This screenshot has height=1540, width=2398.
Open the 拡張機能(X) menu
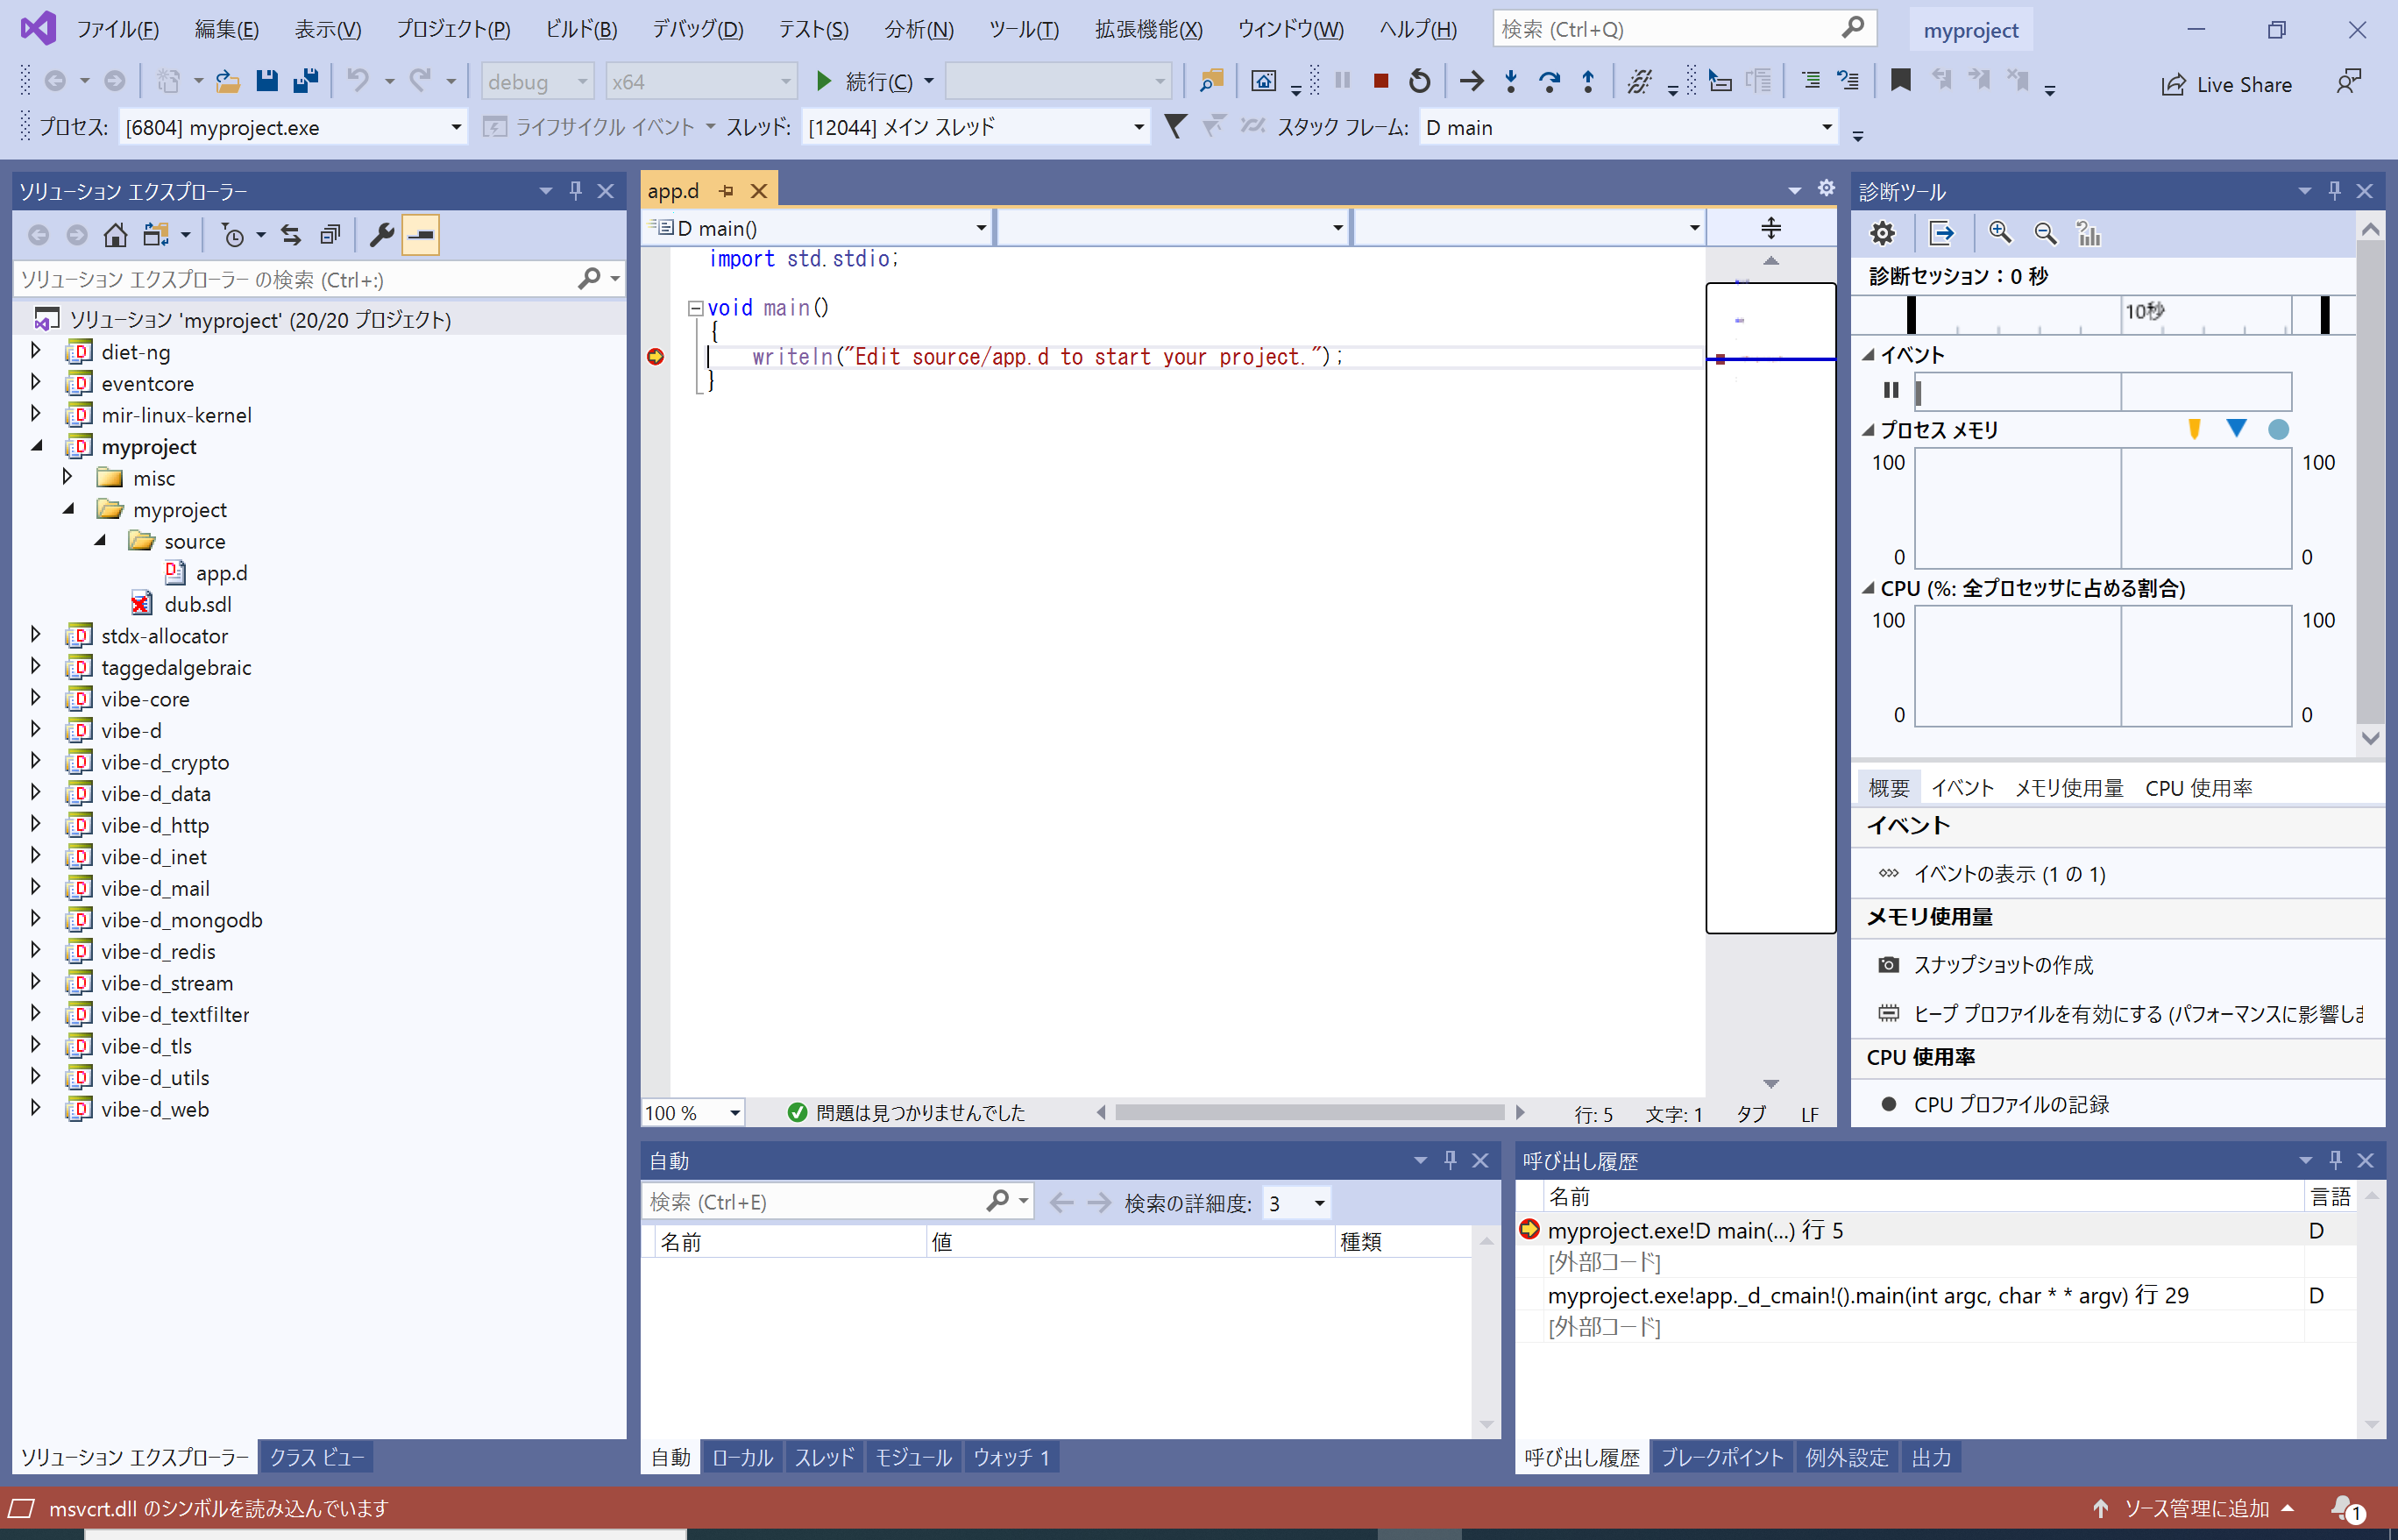click(1149, 29)
